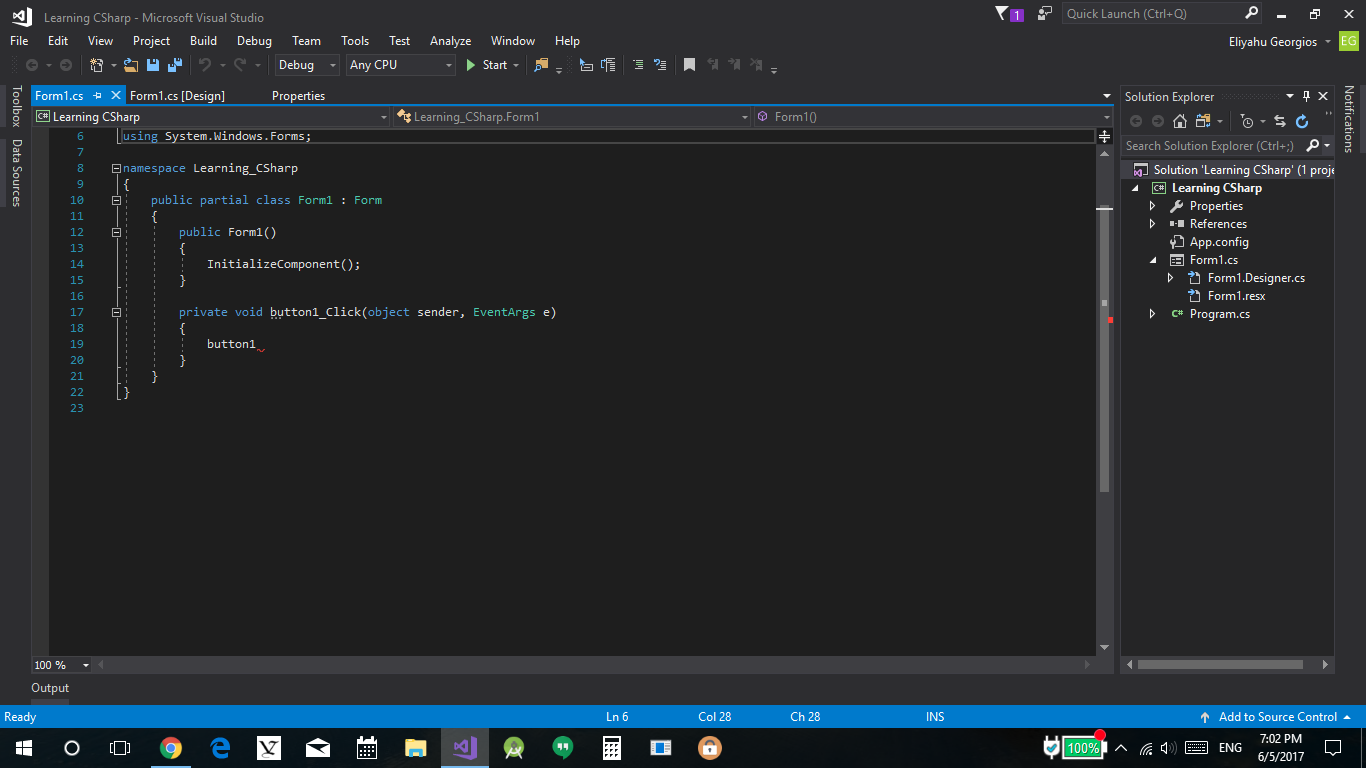The image size is (1366, 768).
Task: Click the Save All toolbar icon
Action: [174, 65]
